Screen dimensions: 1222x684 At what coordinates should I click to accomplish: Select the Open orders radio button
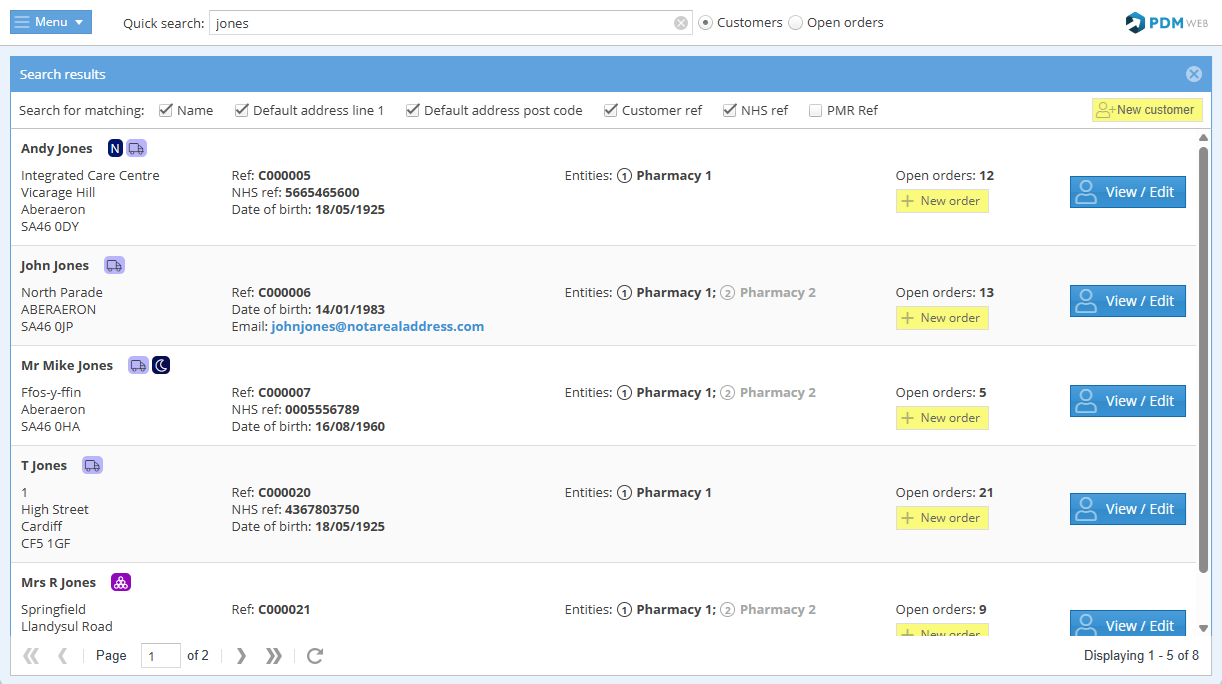[796, 23]
